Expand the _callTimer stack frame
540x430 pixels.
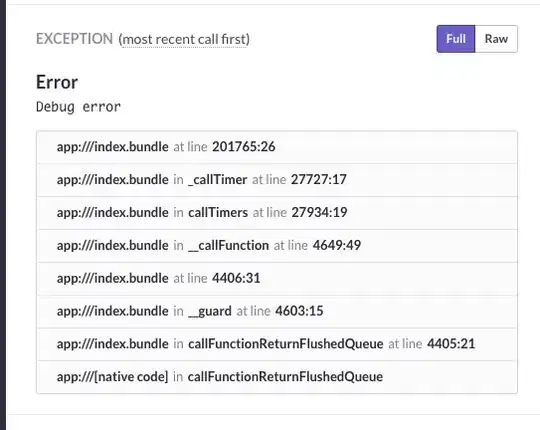(x=277, y=180)
